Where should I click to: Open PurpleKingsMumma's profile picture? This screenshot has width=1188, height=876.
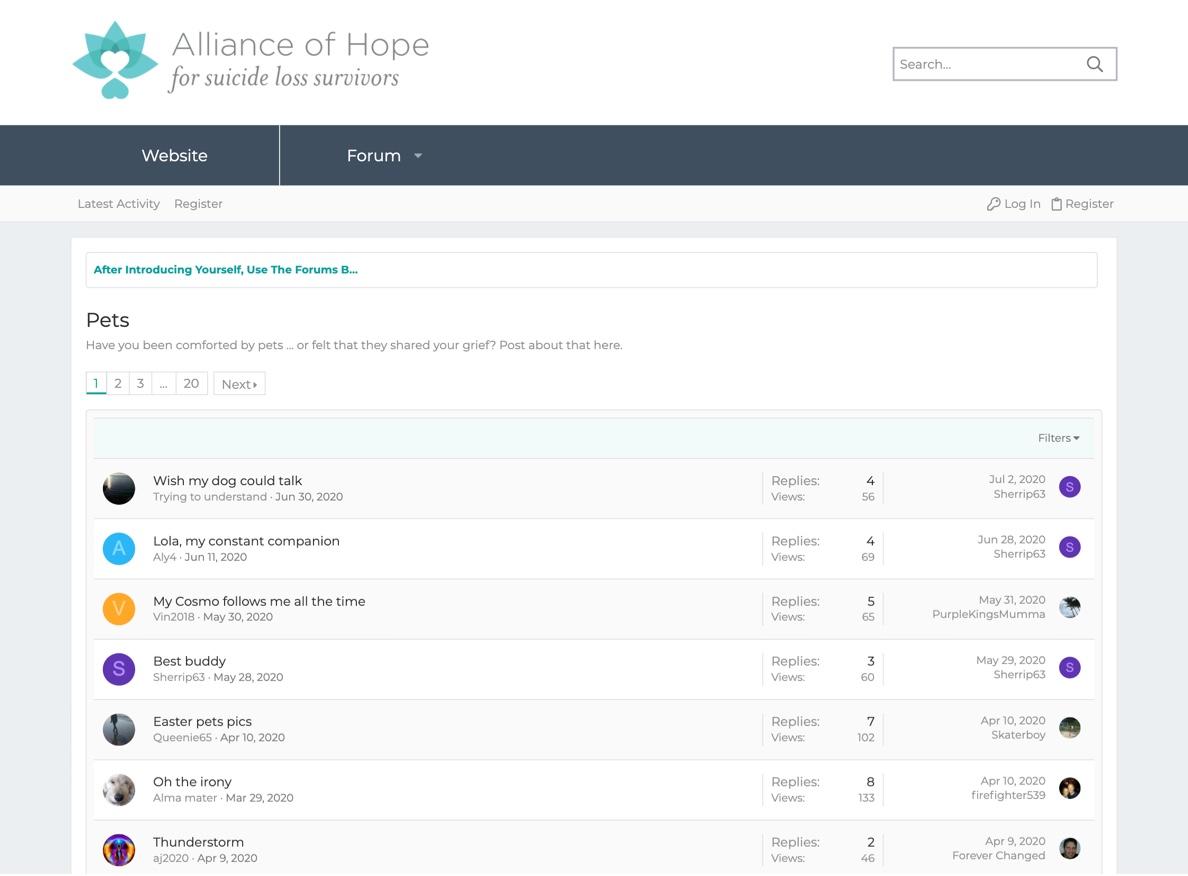tap(1069, 606)
